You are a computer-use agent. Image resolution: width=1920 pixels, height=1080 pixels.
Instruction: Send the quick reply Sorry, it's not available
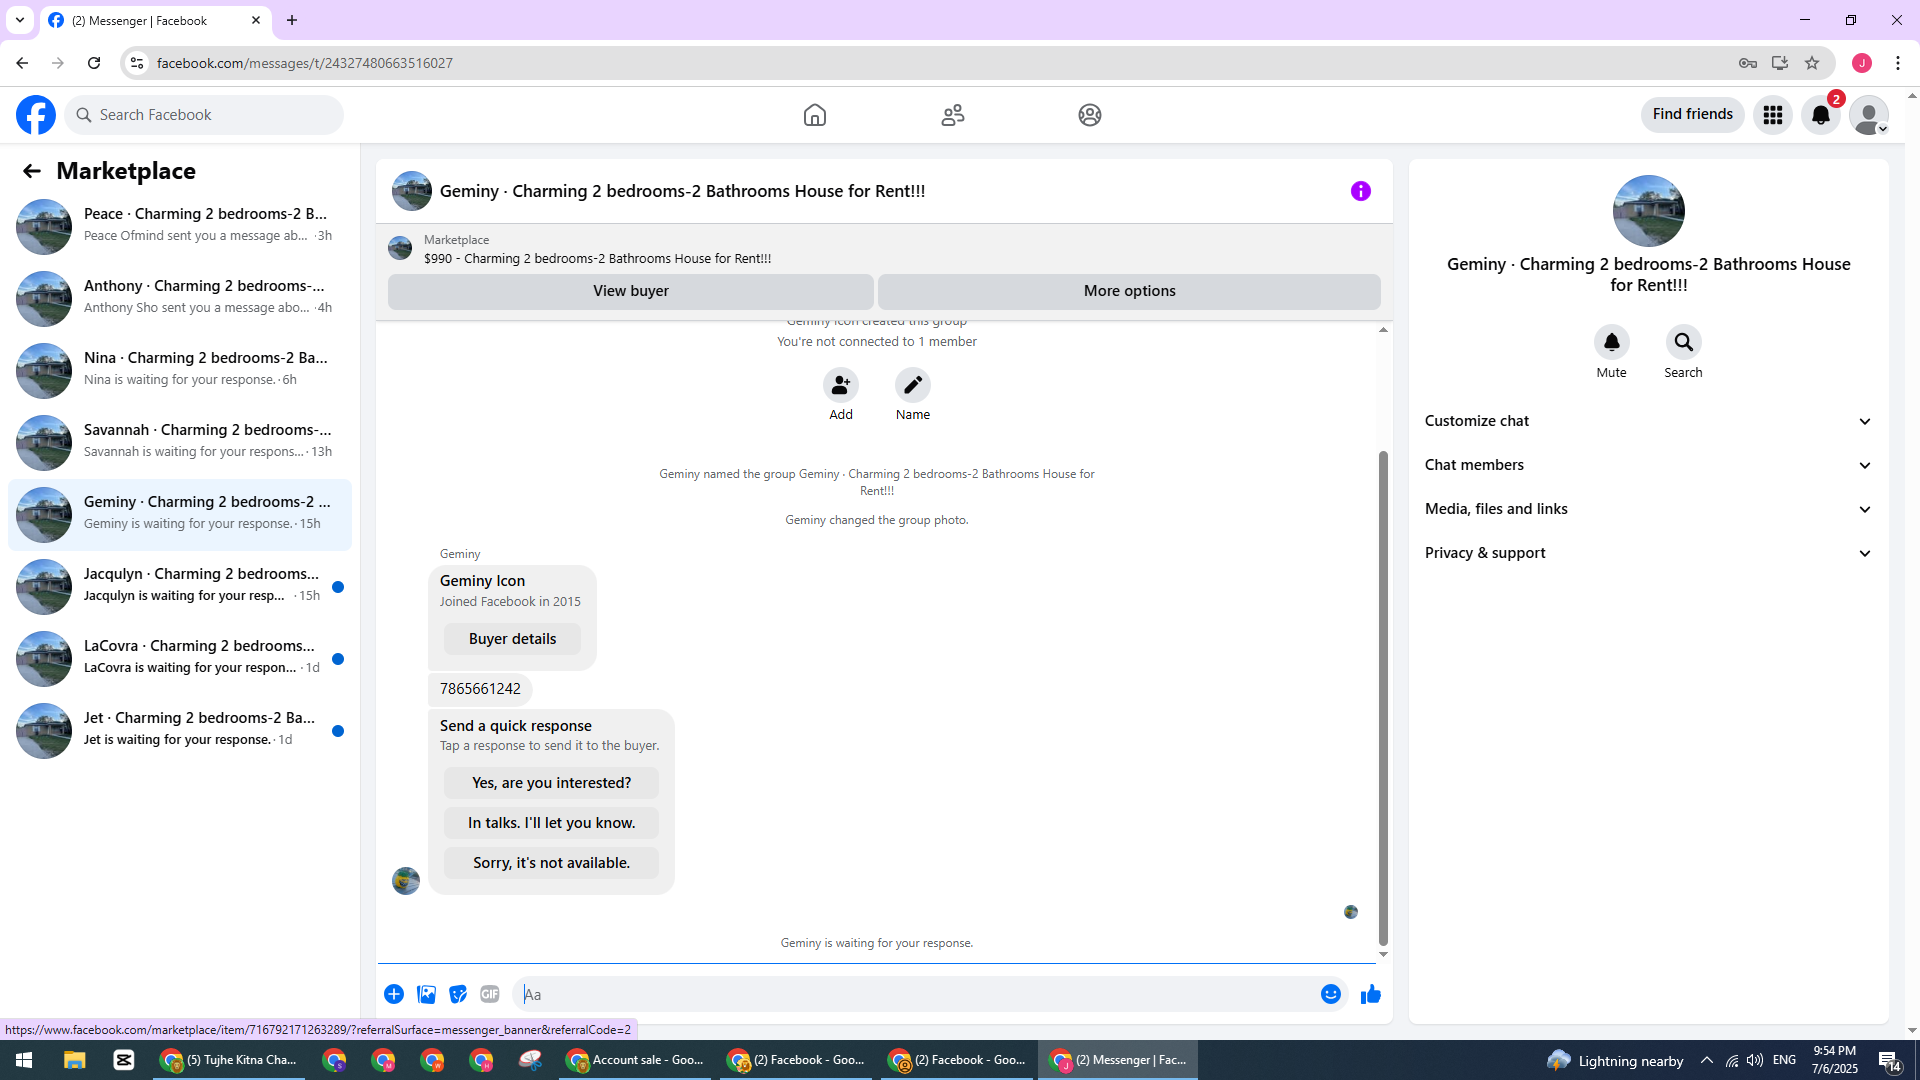[551, 863]
